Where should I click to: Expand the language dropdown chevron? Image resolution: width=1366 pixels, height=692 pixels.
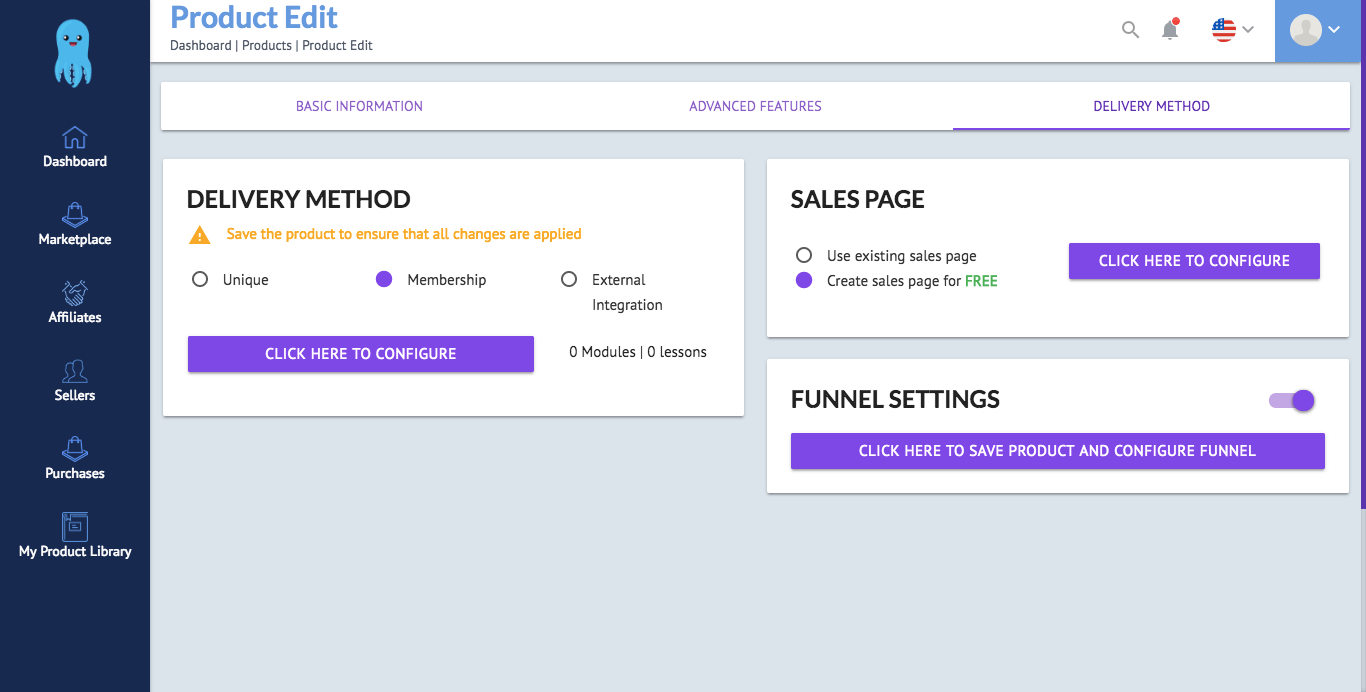coord(1248,30)
